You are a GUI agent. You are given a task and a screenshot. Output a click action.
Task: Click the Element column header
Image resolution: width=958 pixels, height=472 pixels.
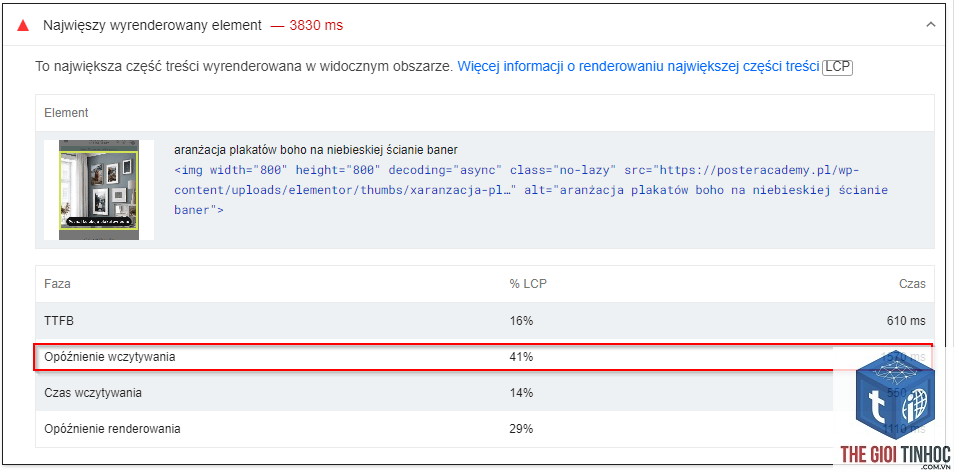(66, 113)
